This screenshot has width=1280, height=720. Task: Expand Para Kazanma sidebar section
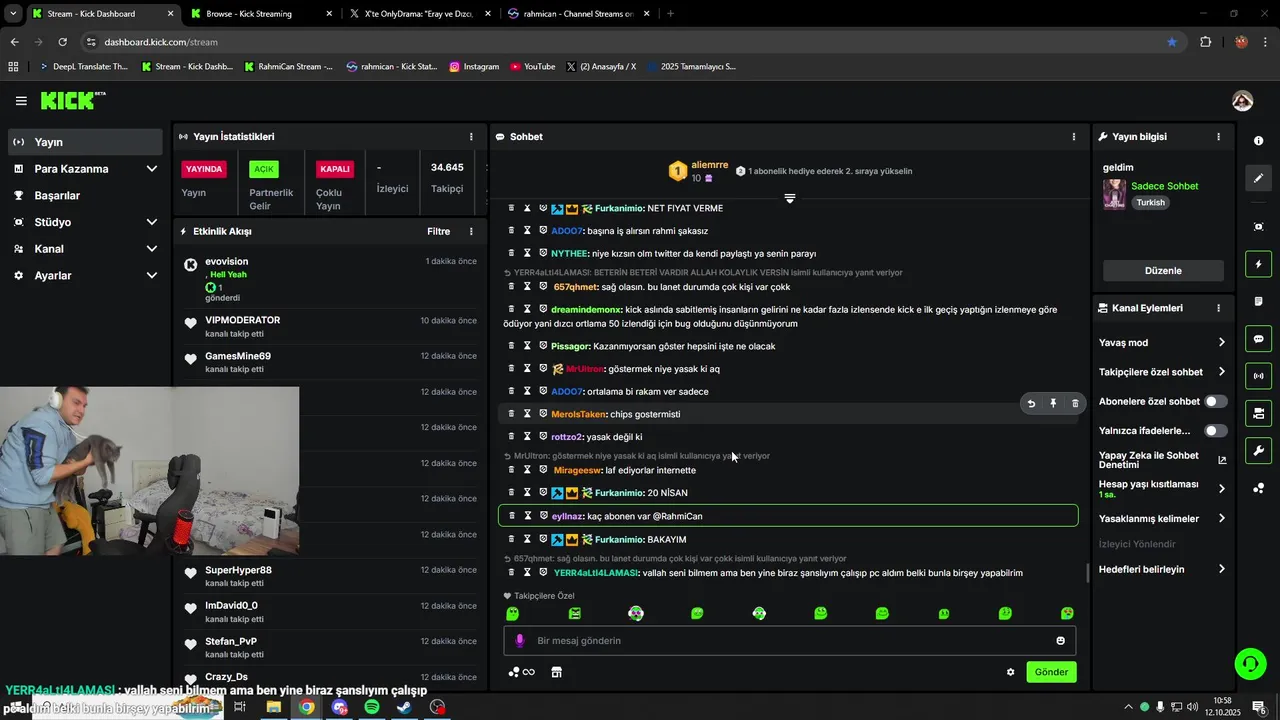pos(85,169)
